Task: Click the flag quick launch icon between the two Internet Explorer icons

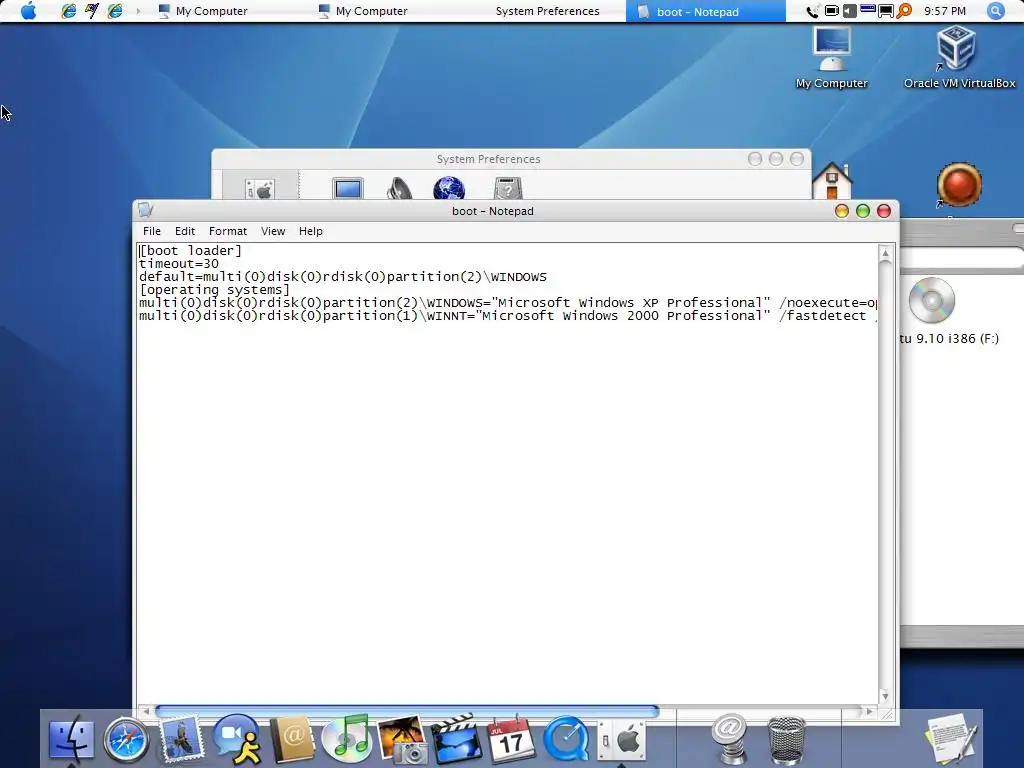Action: click(x=91, y=11)
